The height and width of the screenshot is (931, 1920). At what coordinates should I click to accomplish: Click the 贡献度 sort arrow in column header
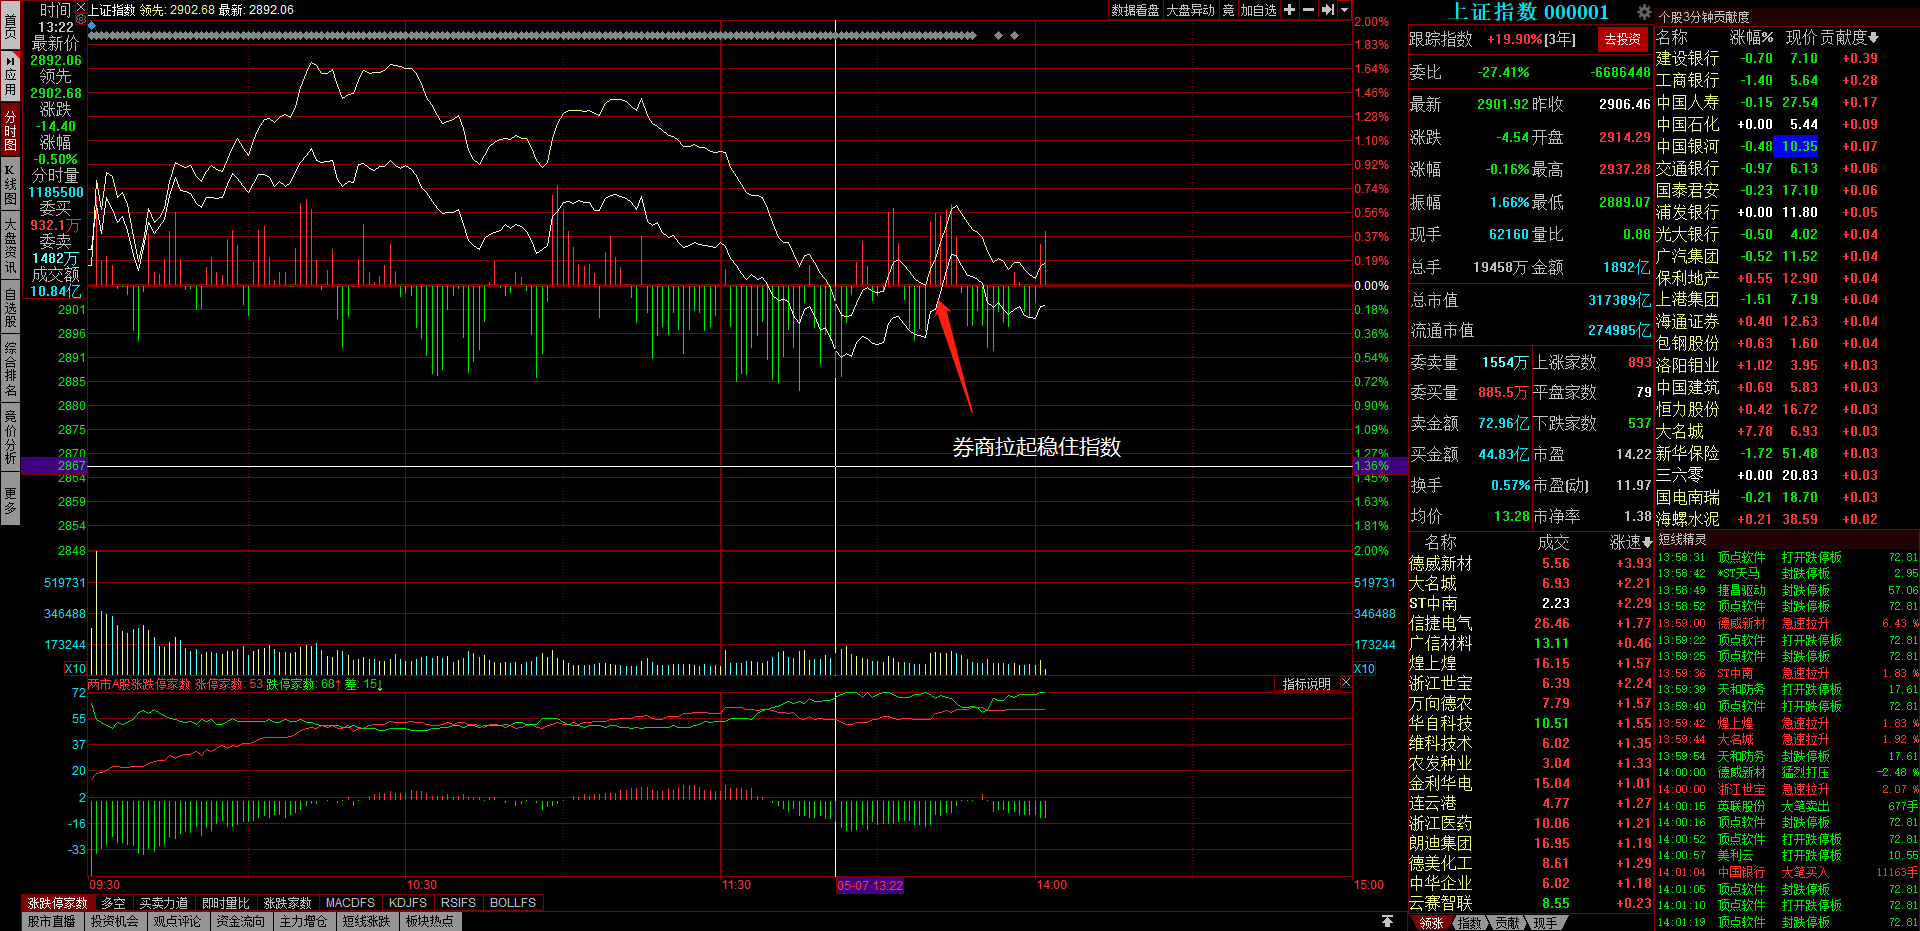pyautogui.click(x=1873, y=38)
